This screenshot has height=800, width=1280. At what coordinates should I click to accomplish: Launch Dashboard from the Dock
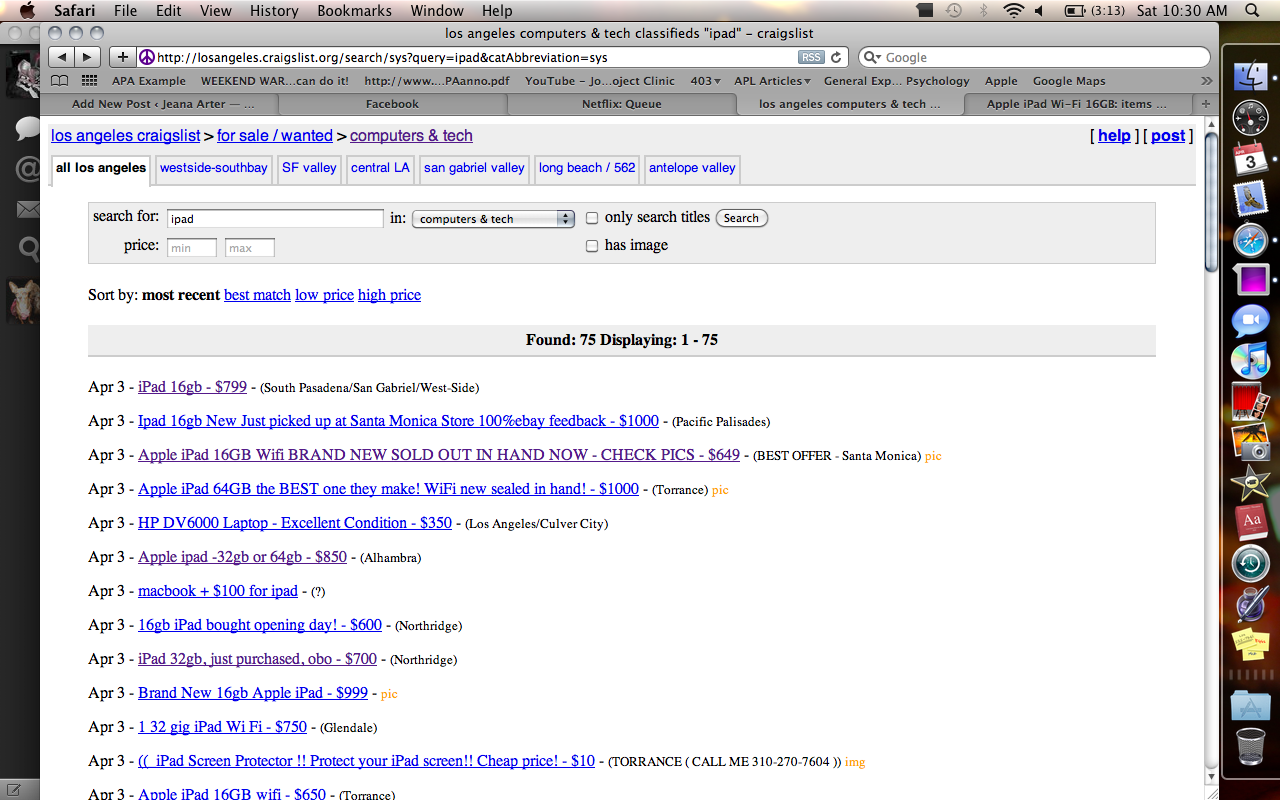coord(1250,118)
